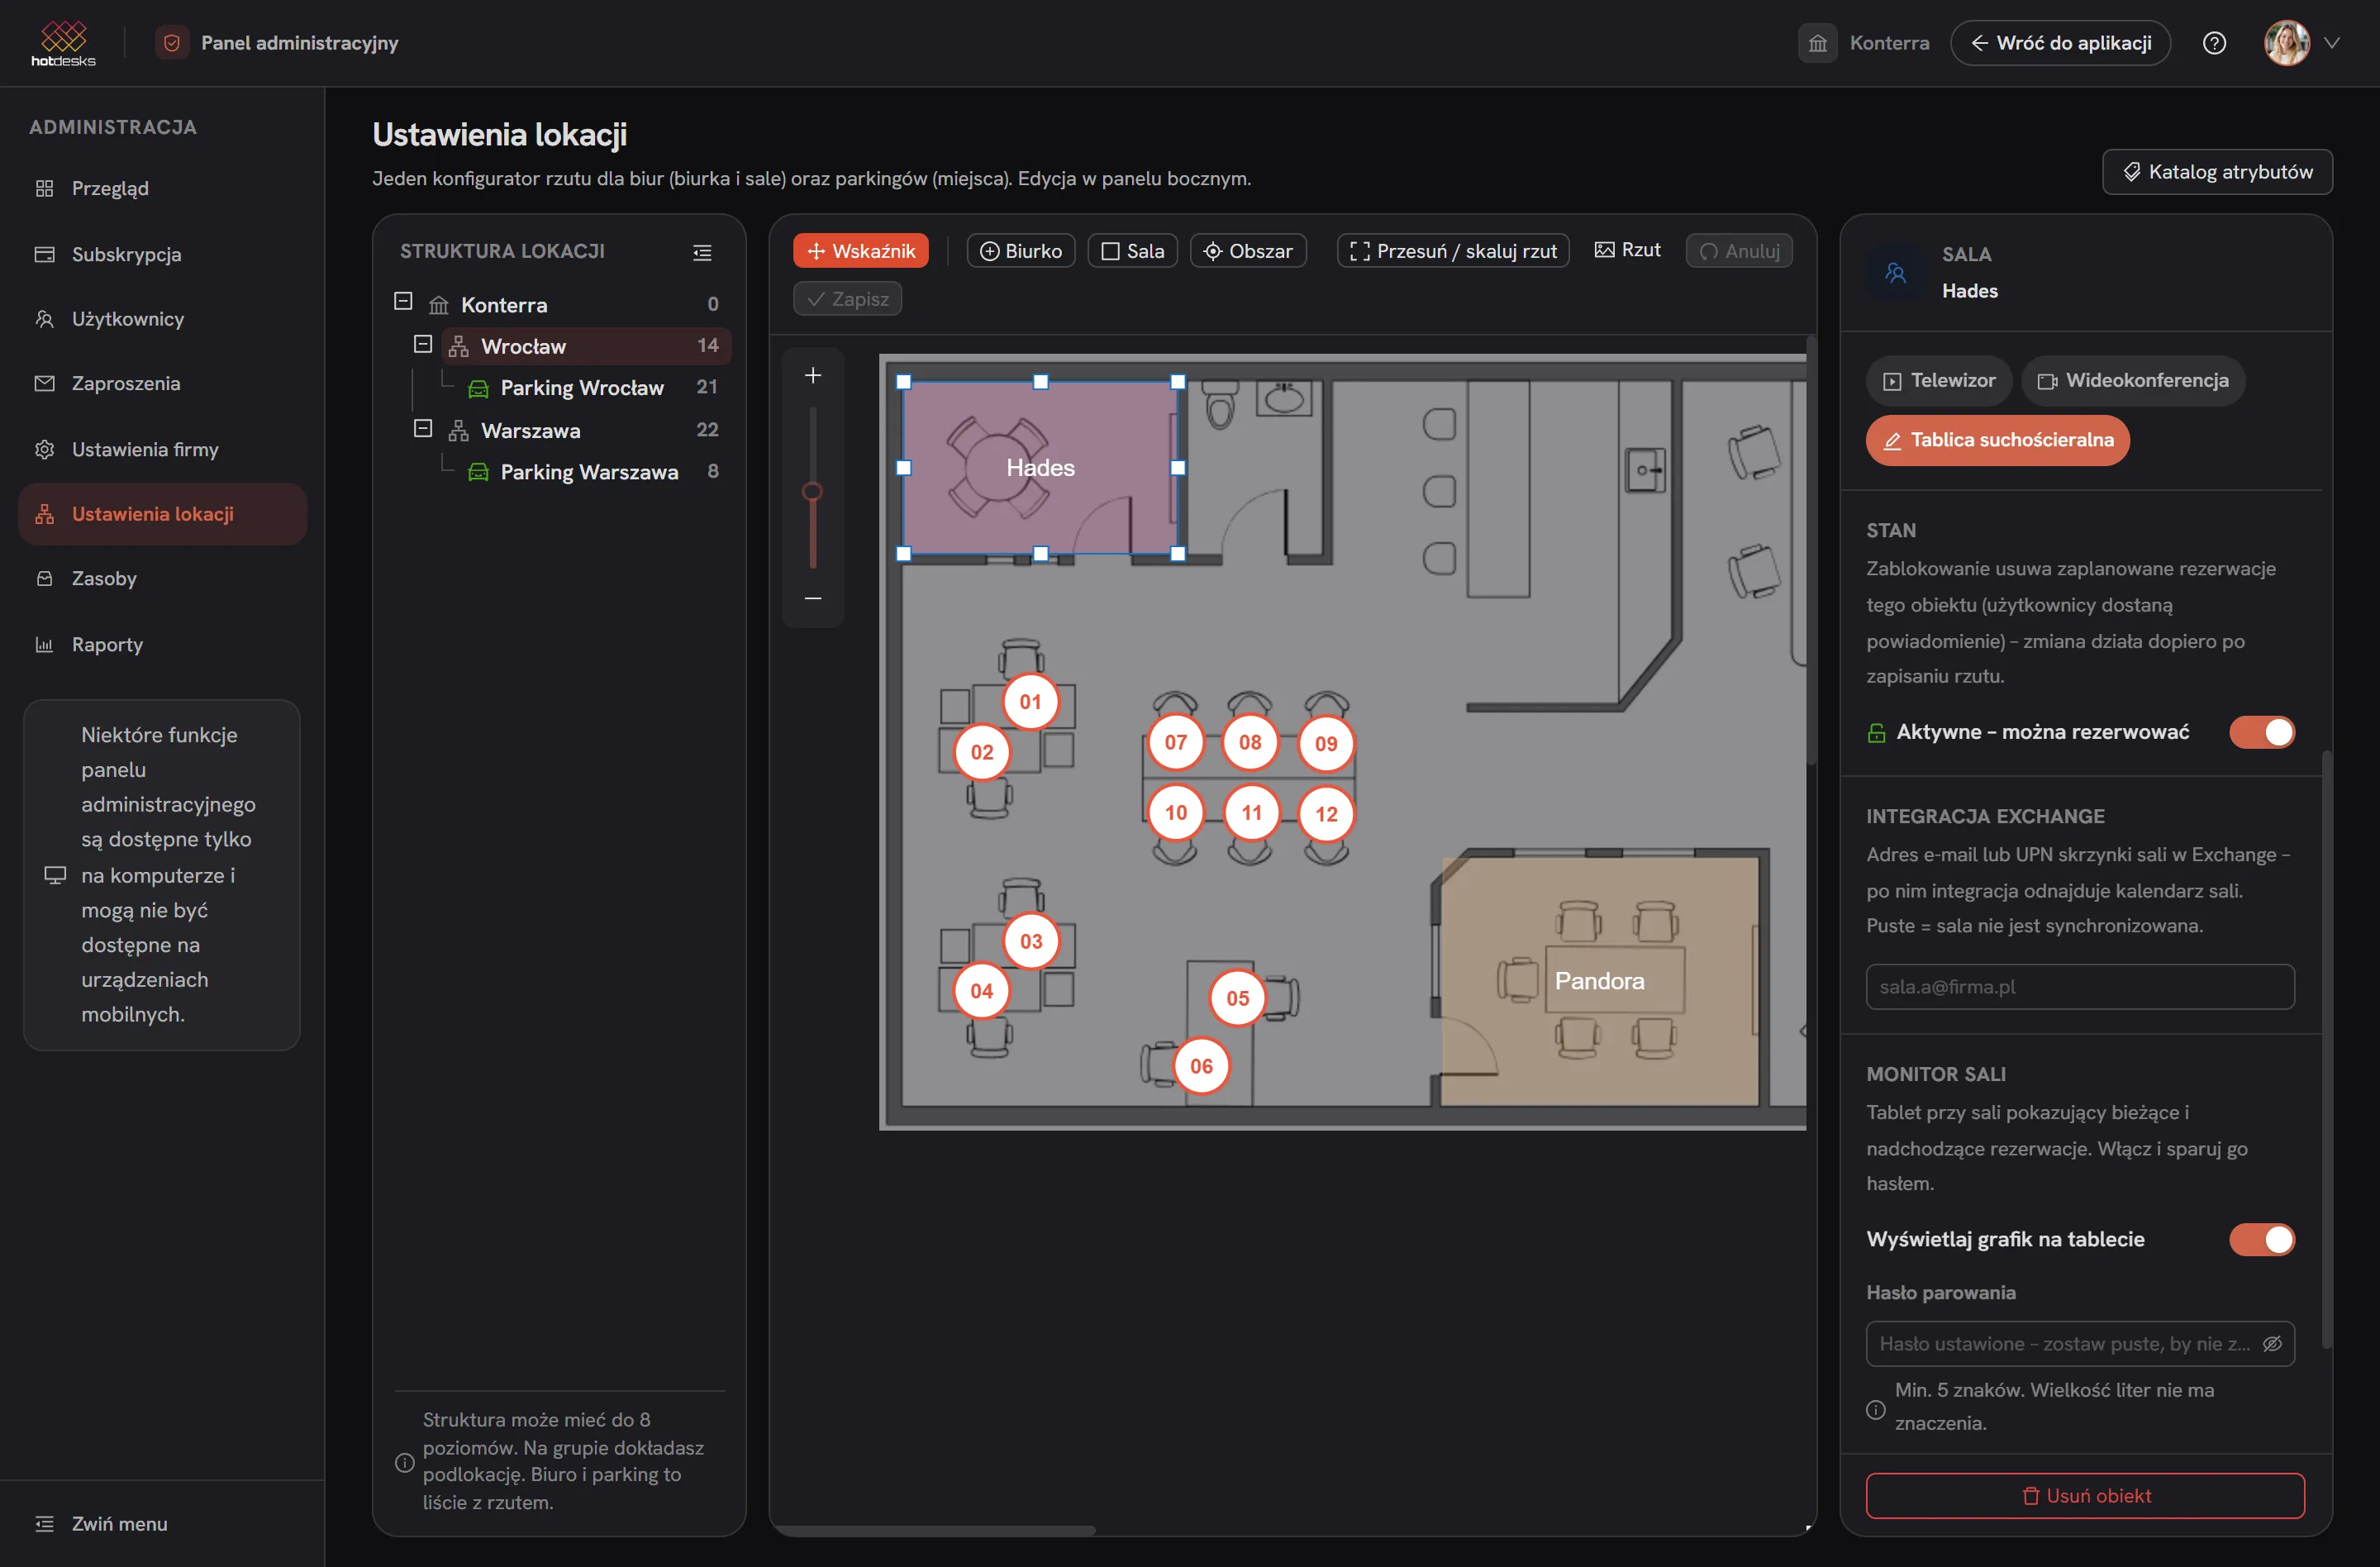Viewport: 2380px width, 1567px height.
Task: Focus the sala.a@firma.pl email field
Action: [x=2080, y=987]
